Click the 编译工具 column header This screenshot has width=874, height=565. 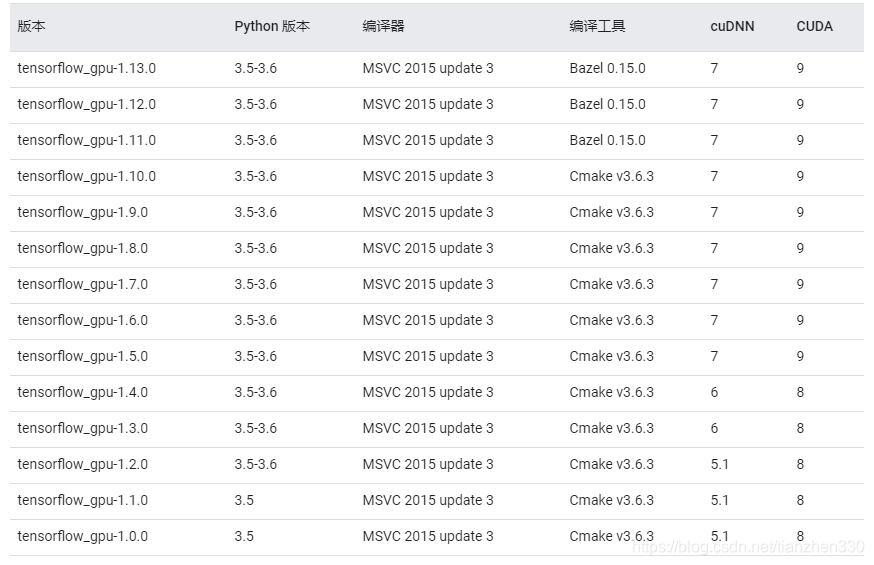pos(597,26)
